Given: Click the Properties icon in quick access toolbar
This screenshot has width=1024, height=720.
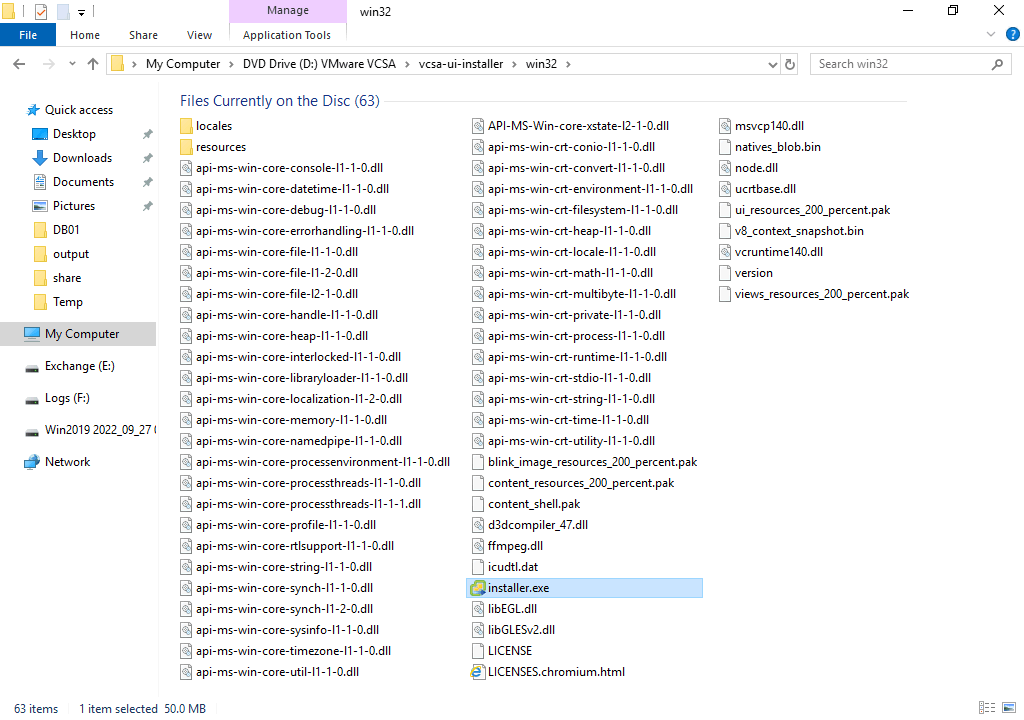Looking at the screenshot, I should click(41, 13).
